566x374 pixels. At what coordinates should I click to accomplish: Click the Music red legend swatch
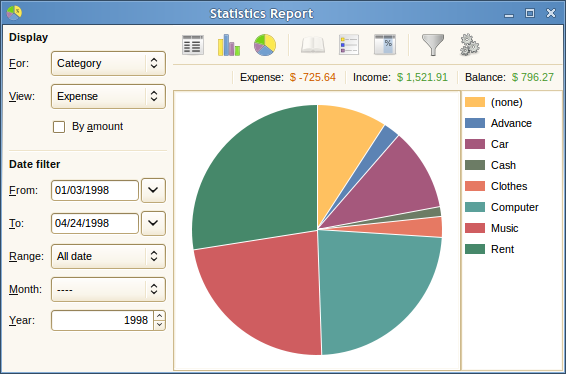pyautogui.click(x=475, y=228)
